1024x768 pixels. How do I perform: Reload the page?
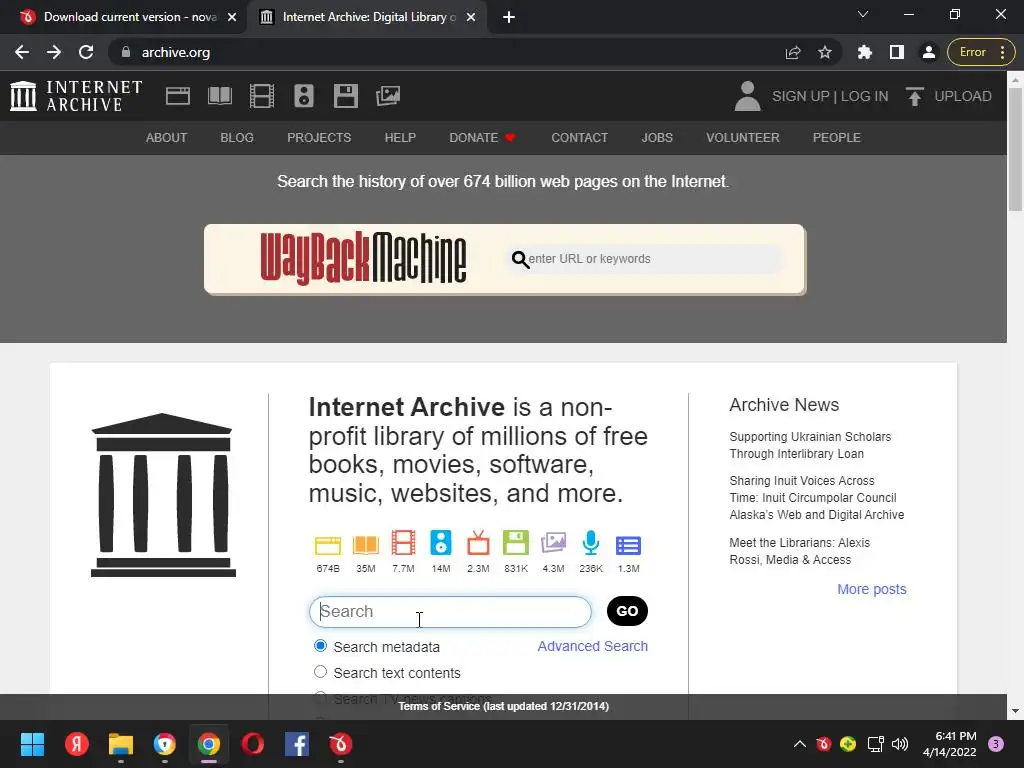(x=86, y=52)
